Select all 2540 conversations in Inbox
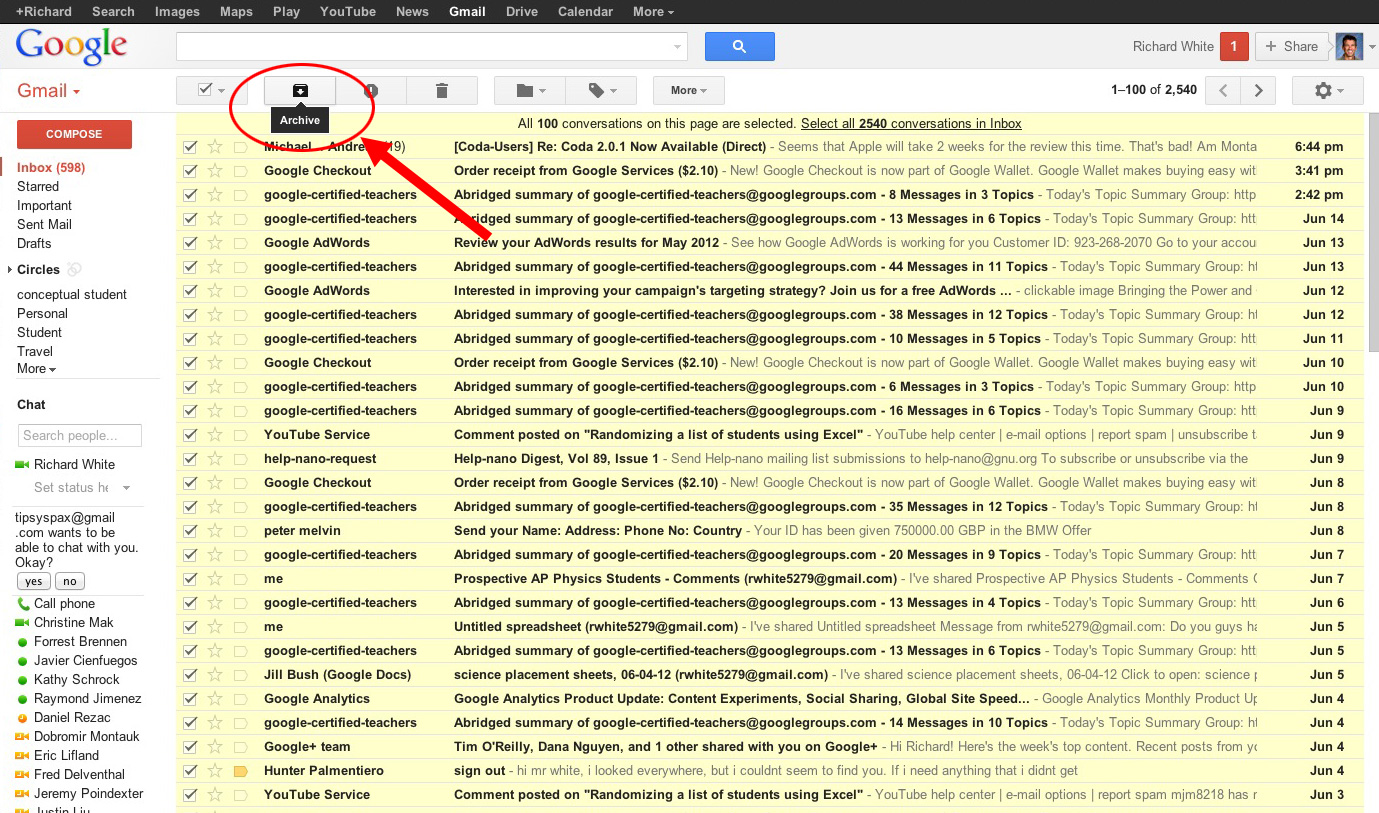 [911, 124]
